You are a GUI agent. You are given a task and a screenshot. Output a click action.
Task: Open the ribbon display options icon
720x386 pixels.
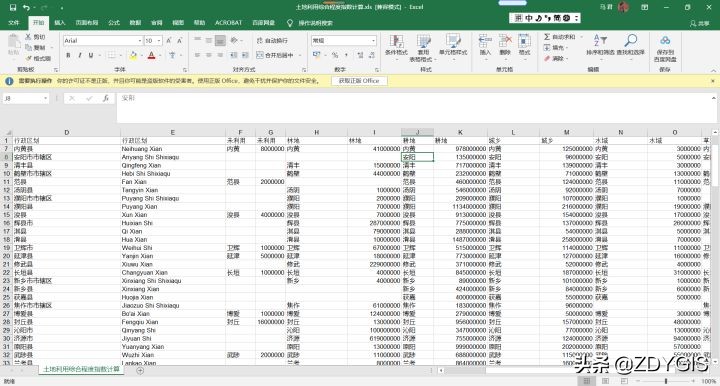pyautogui.click(x=645, y=7)
